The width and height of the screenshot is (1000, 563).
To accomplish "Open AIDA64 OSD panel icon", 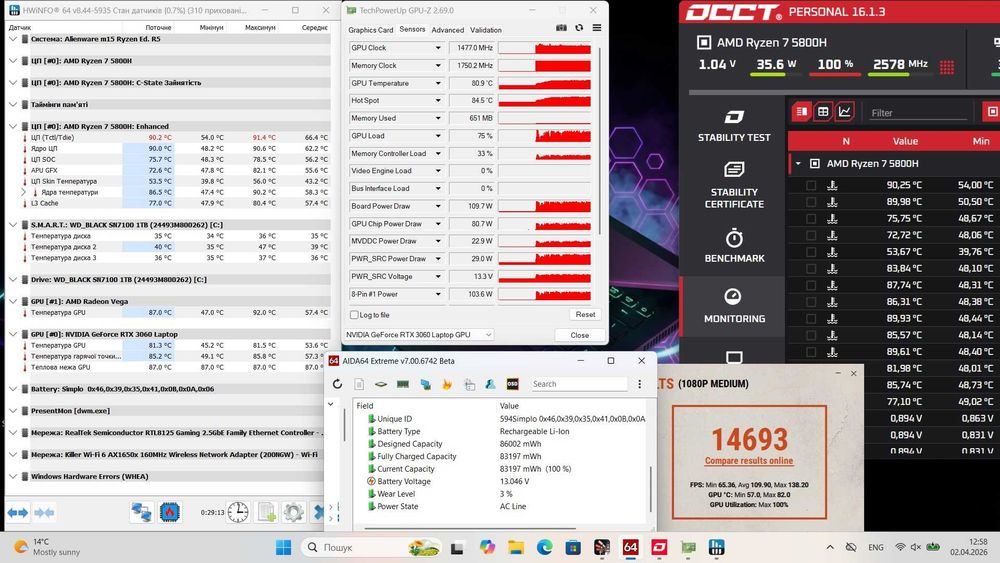I will tap(512, 384).
